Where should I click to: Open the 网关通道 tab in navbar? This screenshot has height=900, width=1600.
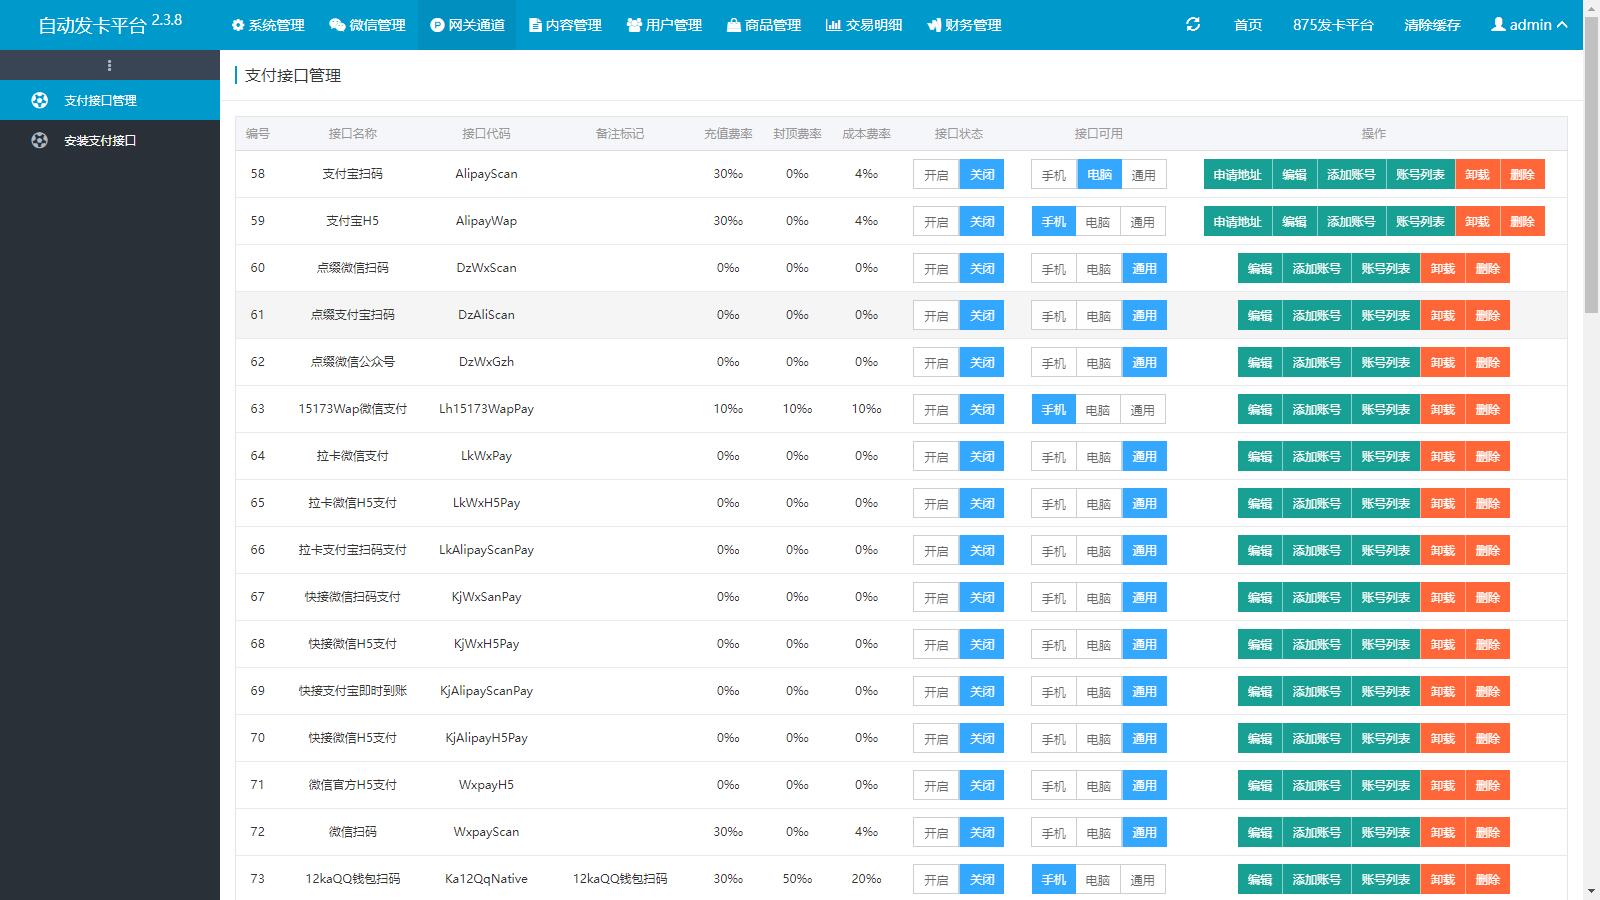click(467, 25)
